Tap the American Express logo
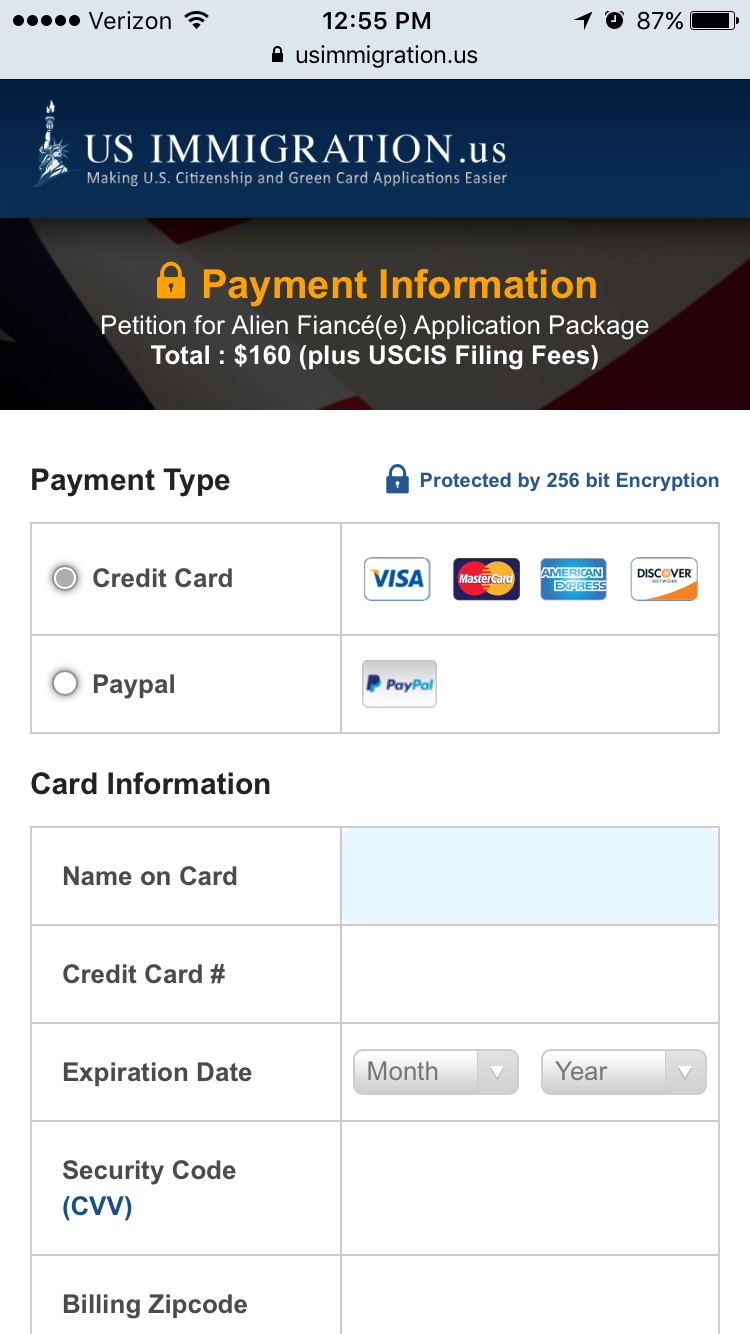Viewport: 750px width, 1334px height. (573, 579)
